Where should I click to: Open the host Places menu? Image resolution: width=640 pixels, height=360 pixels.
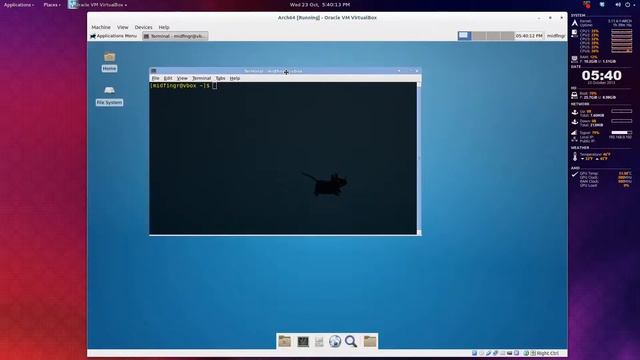tap(52, 5)
